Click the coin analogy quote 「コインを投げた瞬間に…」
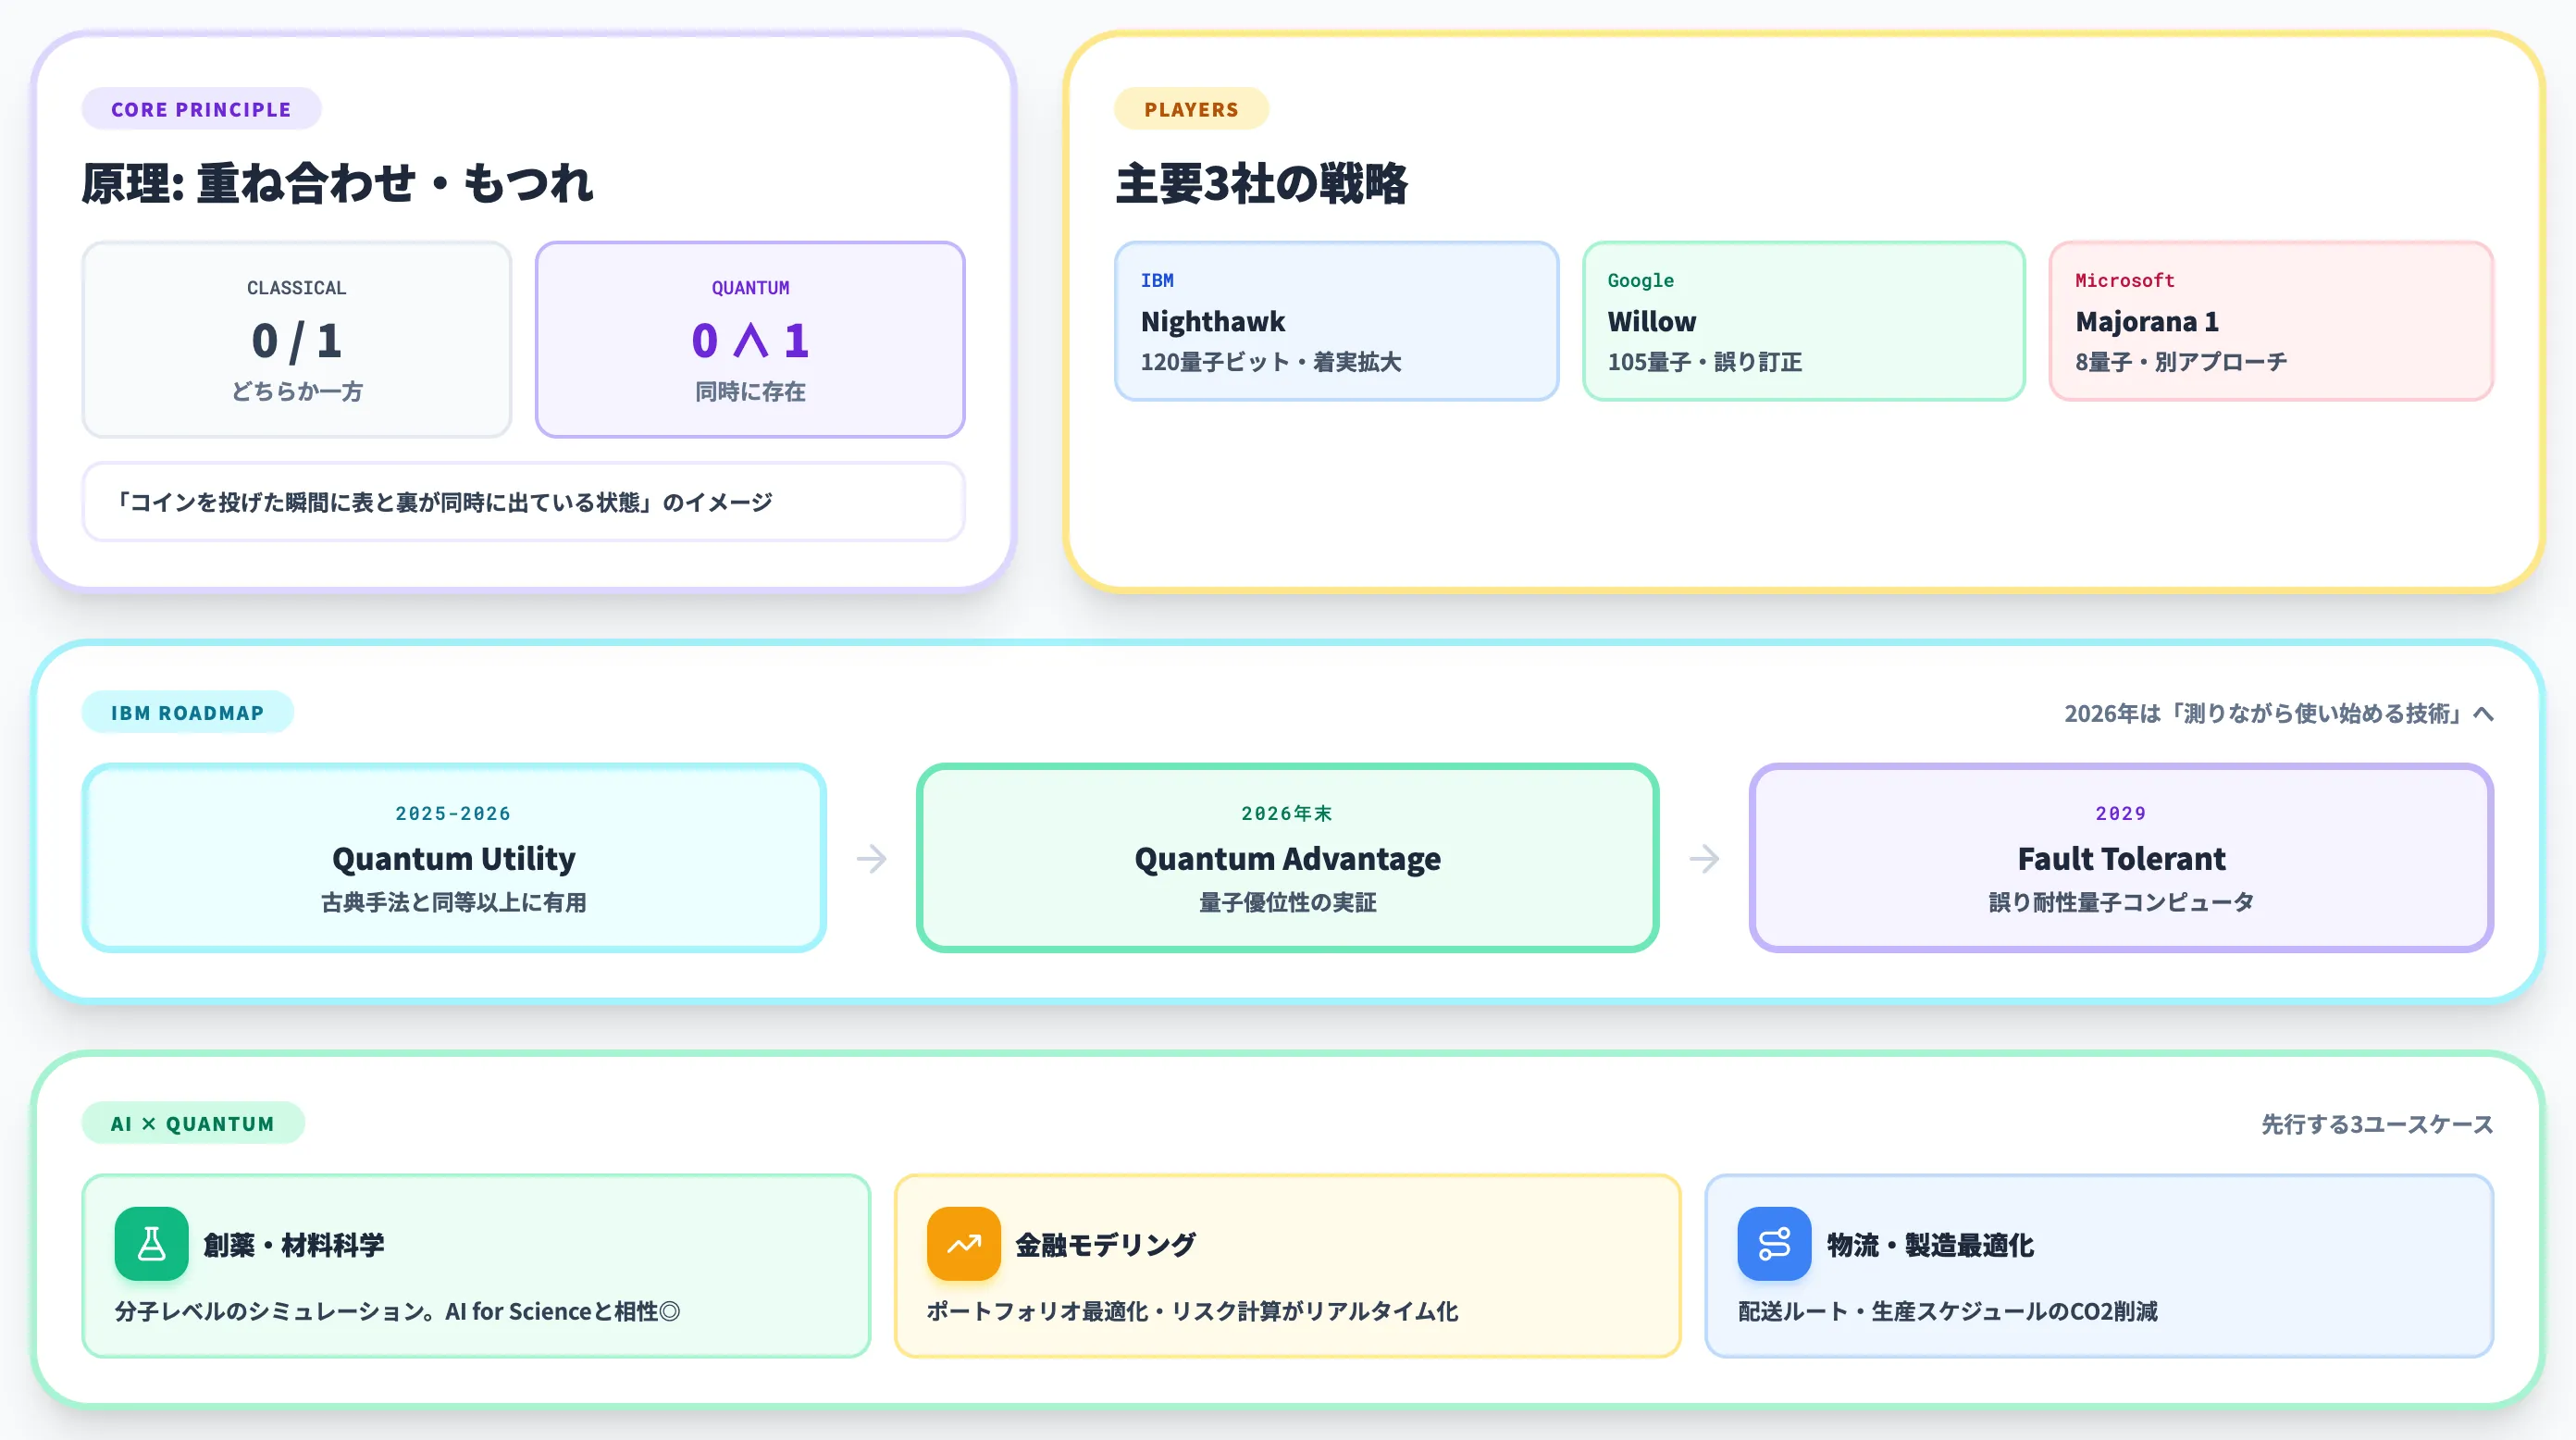This screenshot has height=1440, width=2576. point(523,502)
